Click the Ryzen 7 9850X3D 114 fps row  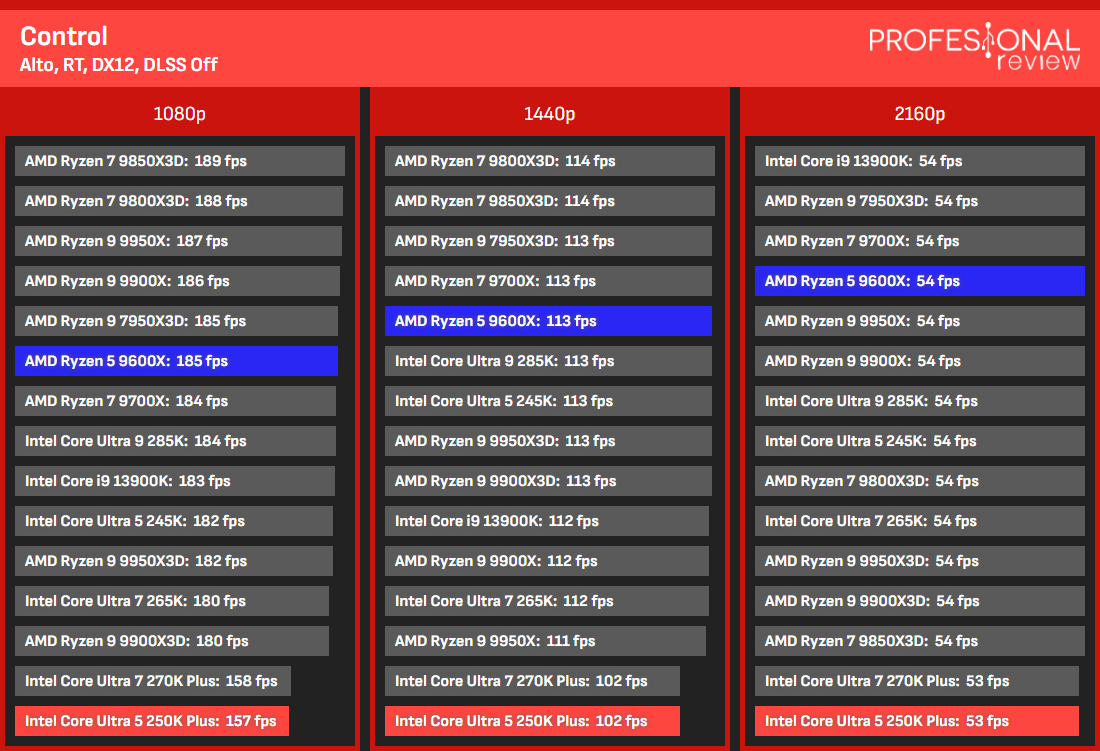point(550,201)
